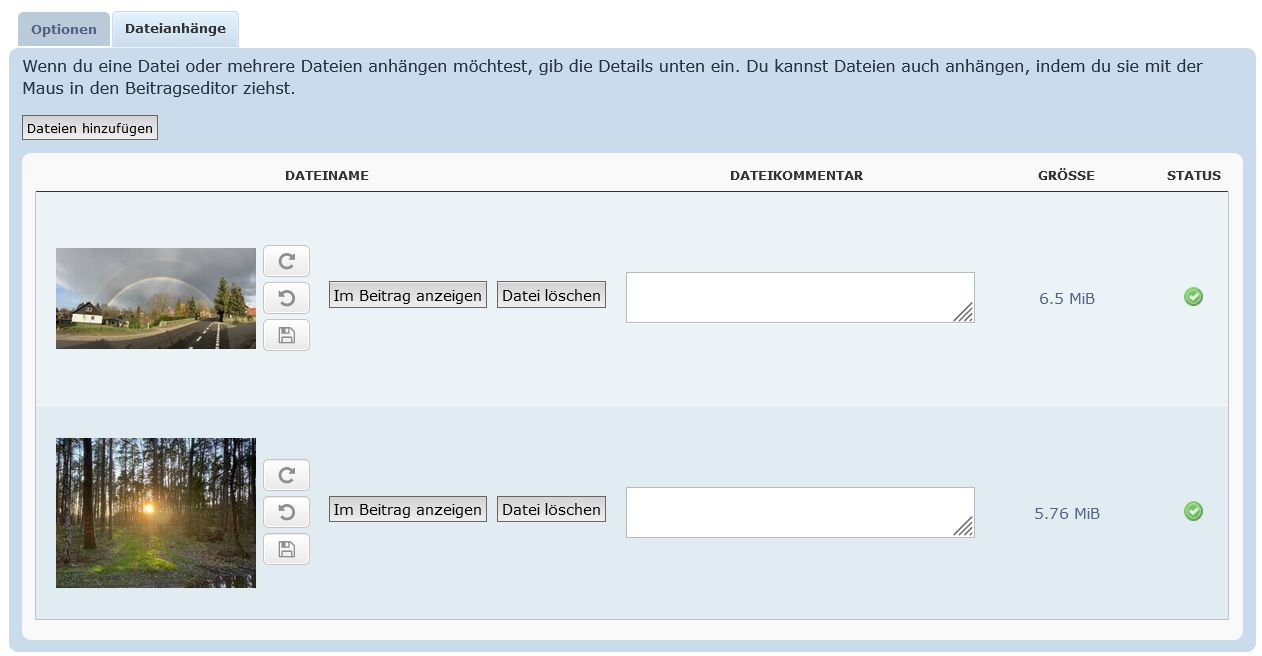
Task: Click the green status checkmark for 6.5 MiB file
Action: [1193, 297]
